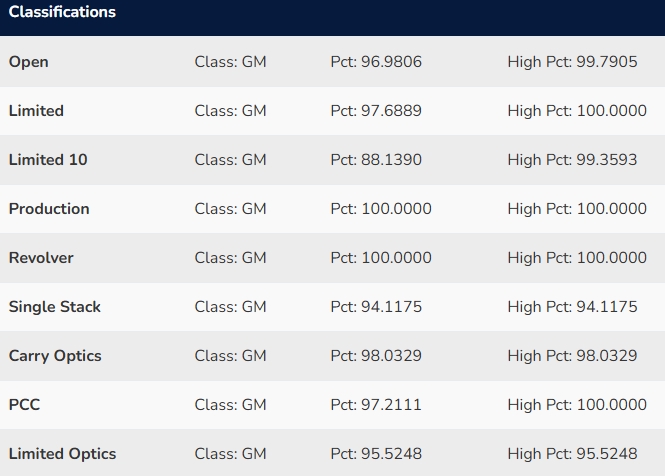
Task: Click the Single Stack division label
Action: pyautogui.click(x=55, y=307)
